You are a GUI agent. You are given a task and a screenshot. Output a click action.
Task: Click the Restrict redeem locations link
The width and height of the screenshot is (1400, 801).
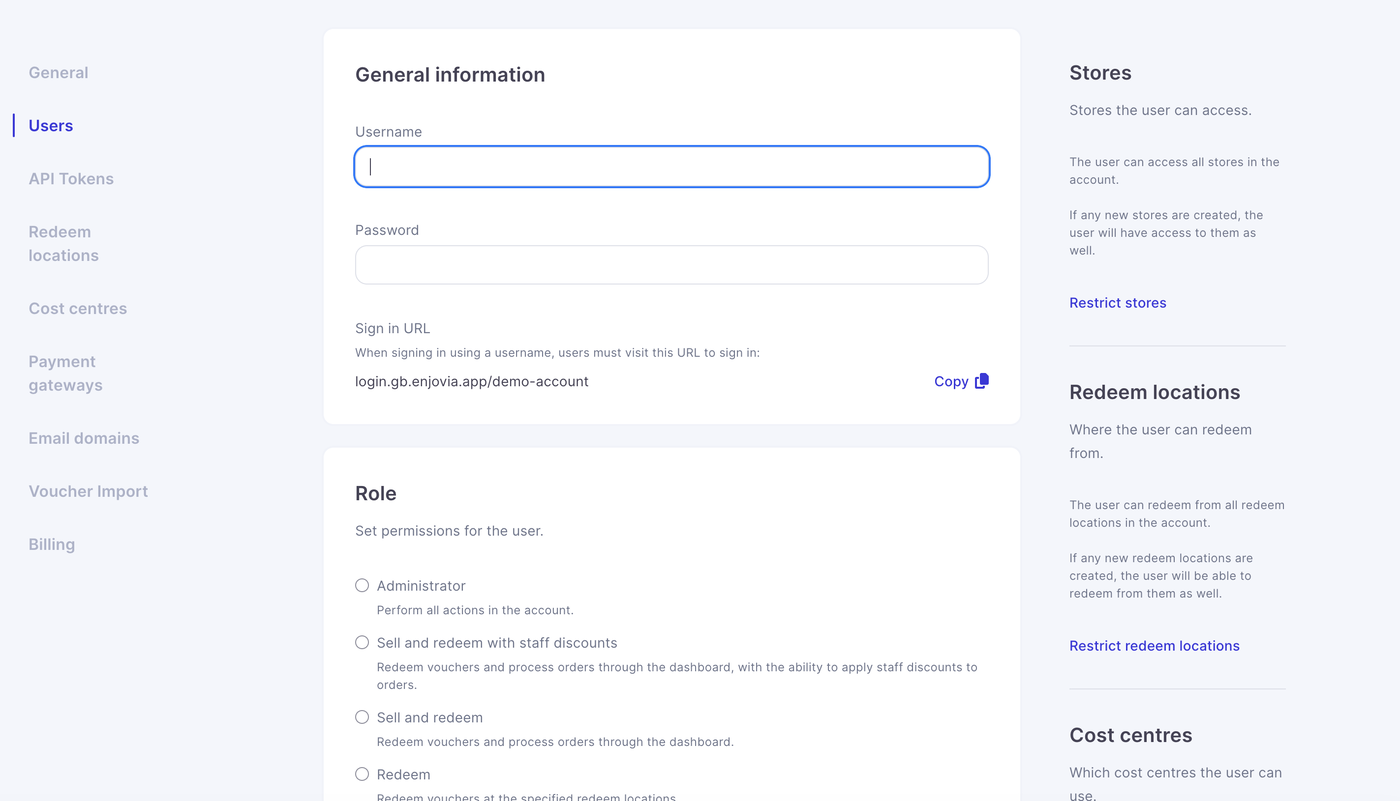pos(1154,646)
